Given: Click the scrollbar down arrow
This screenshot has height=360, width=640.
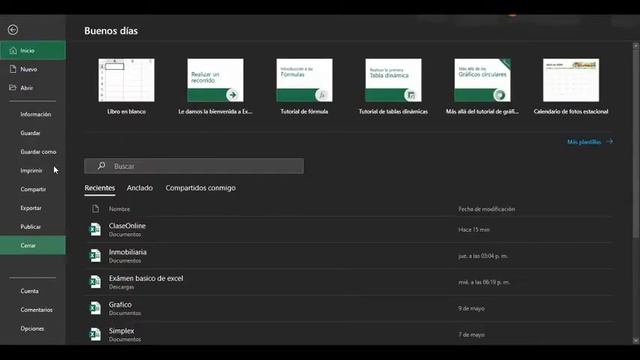Looking at the screenshot, I should click(636, 340).
